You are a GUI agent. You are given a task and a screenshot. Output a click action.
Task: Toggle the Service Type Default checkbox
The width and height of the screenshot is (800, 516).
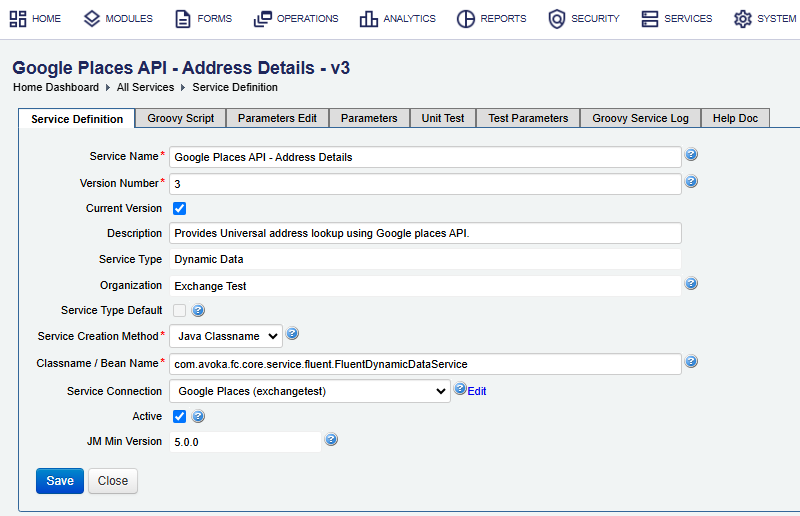coord(180,310)
